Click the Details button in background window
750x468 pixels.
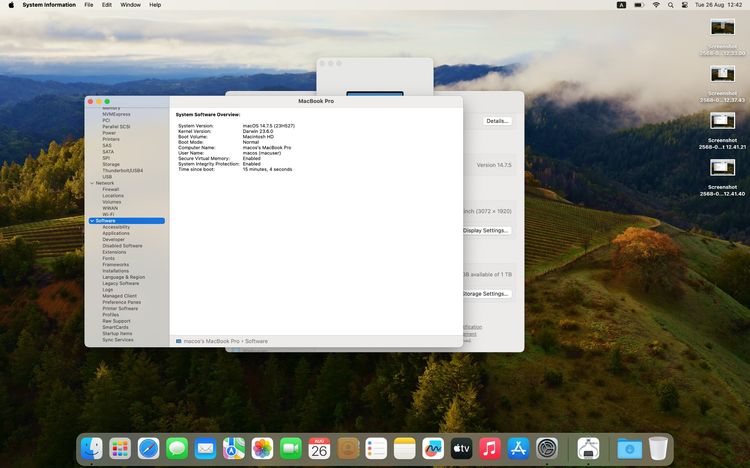497,121
